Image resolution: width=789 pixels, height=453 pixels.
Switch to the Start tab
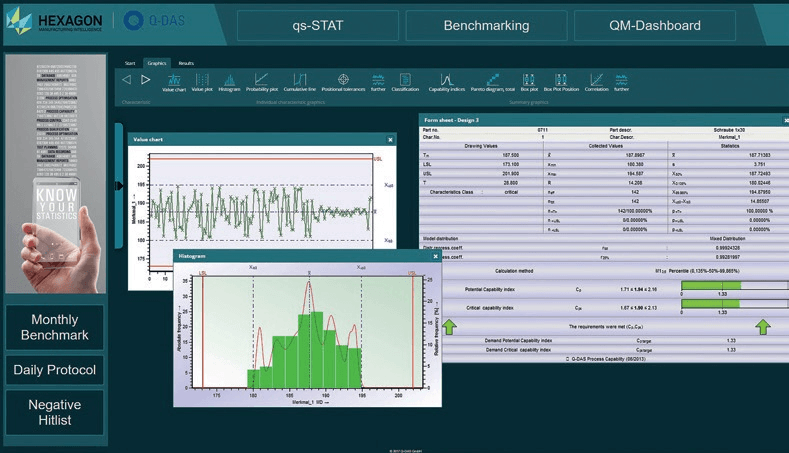tap(130, 63)
